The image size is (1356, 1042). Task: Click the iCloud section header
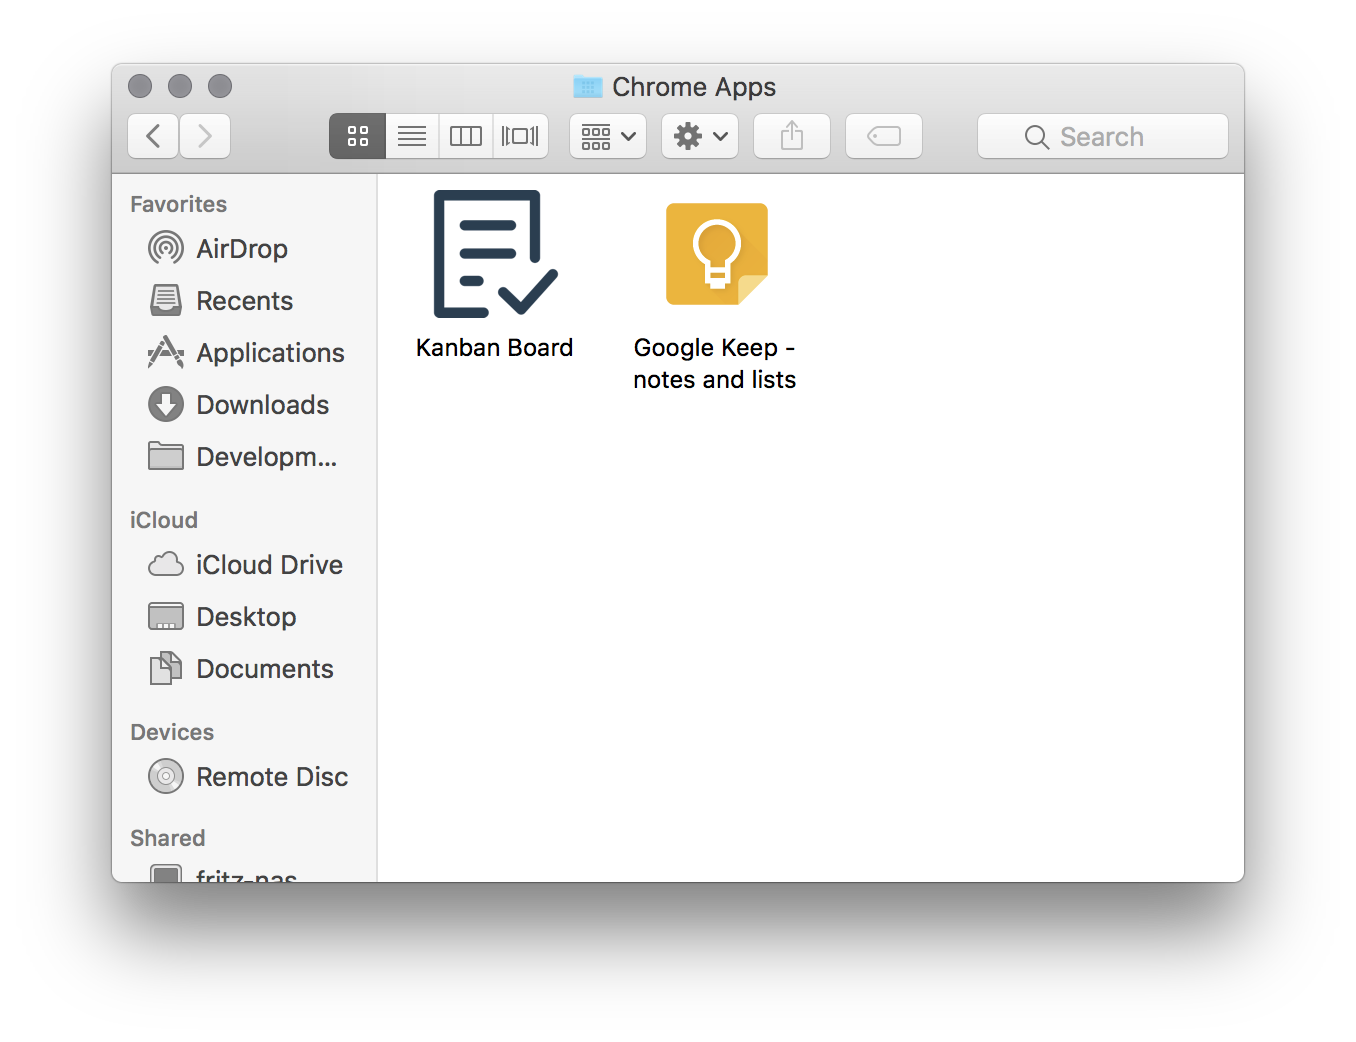point(164,520)
